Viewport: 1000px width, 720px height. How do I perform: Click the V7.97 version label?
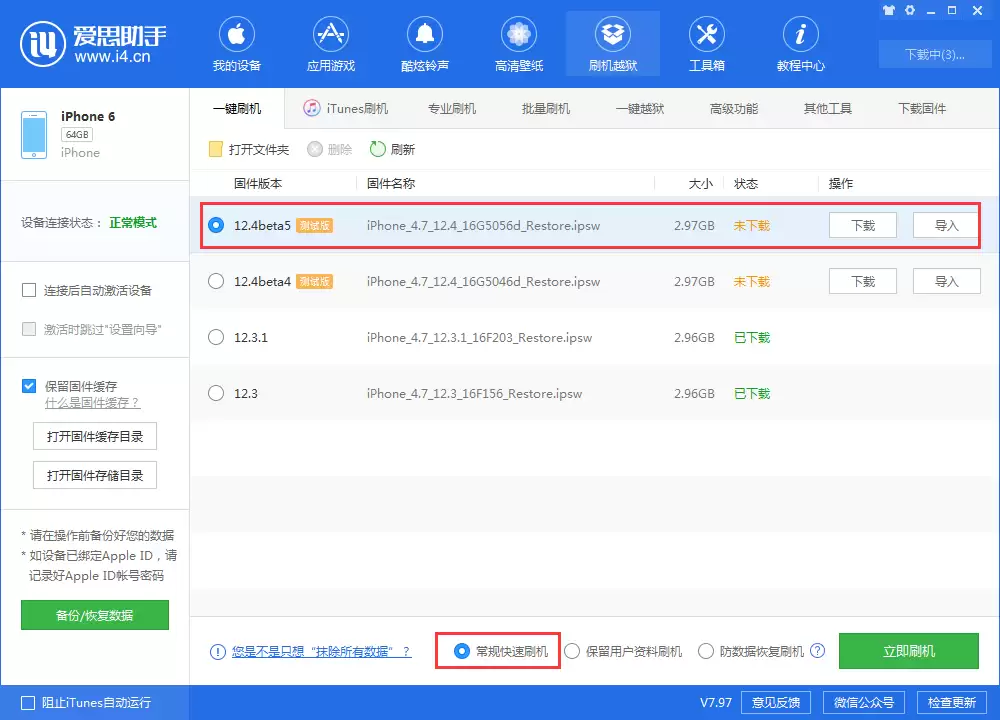coord(716,703)
